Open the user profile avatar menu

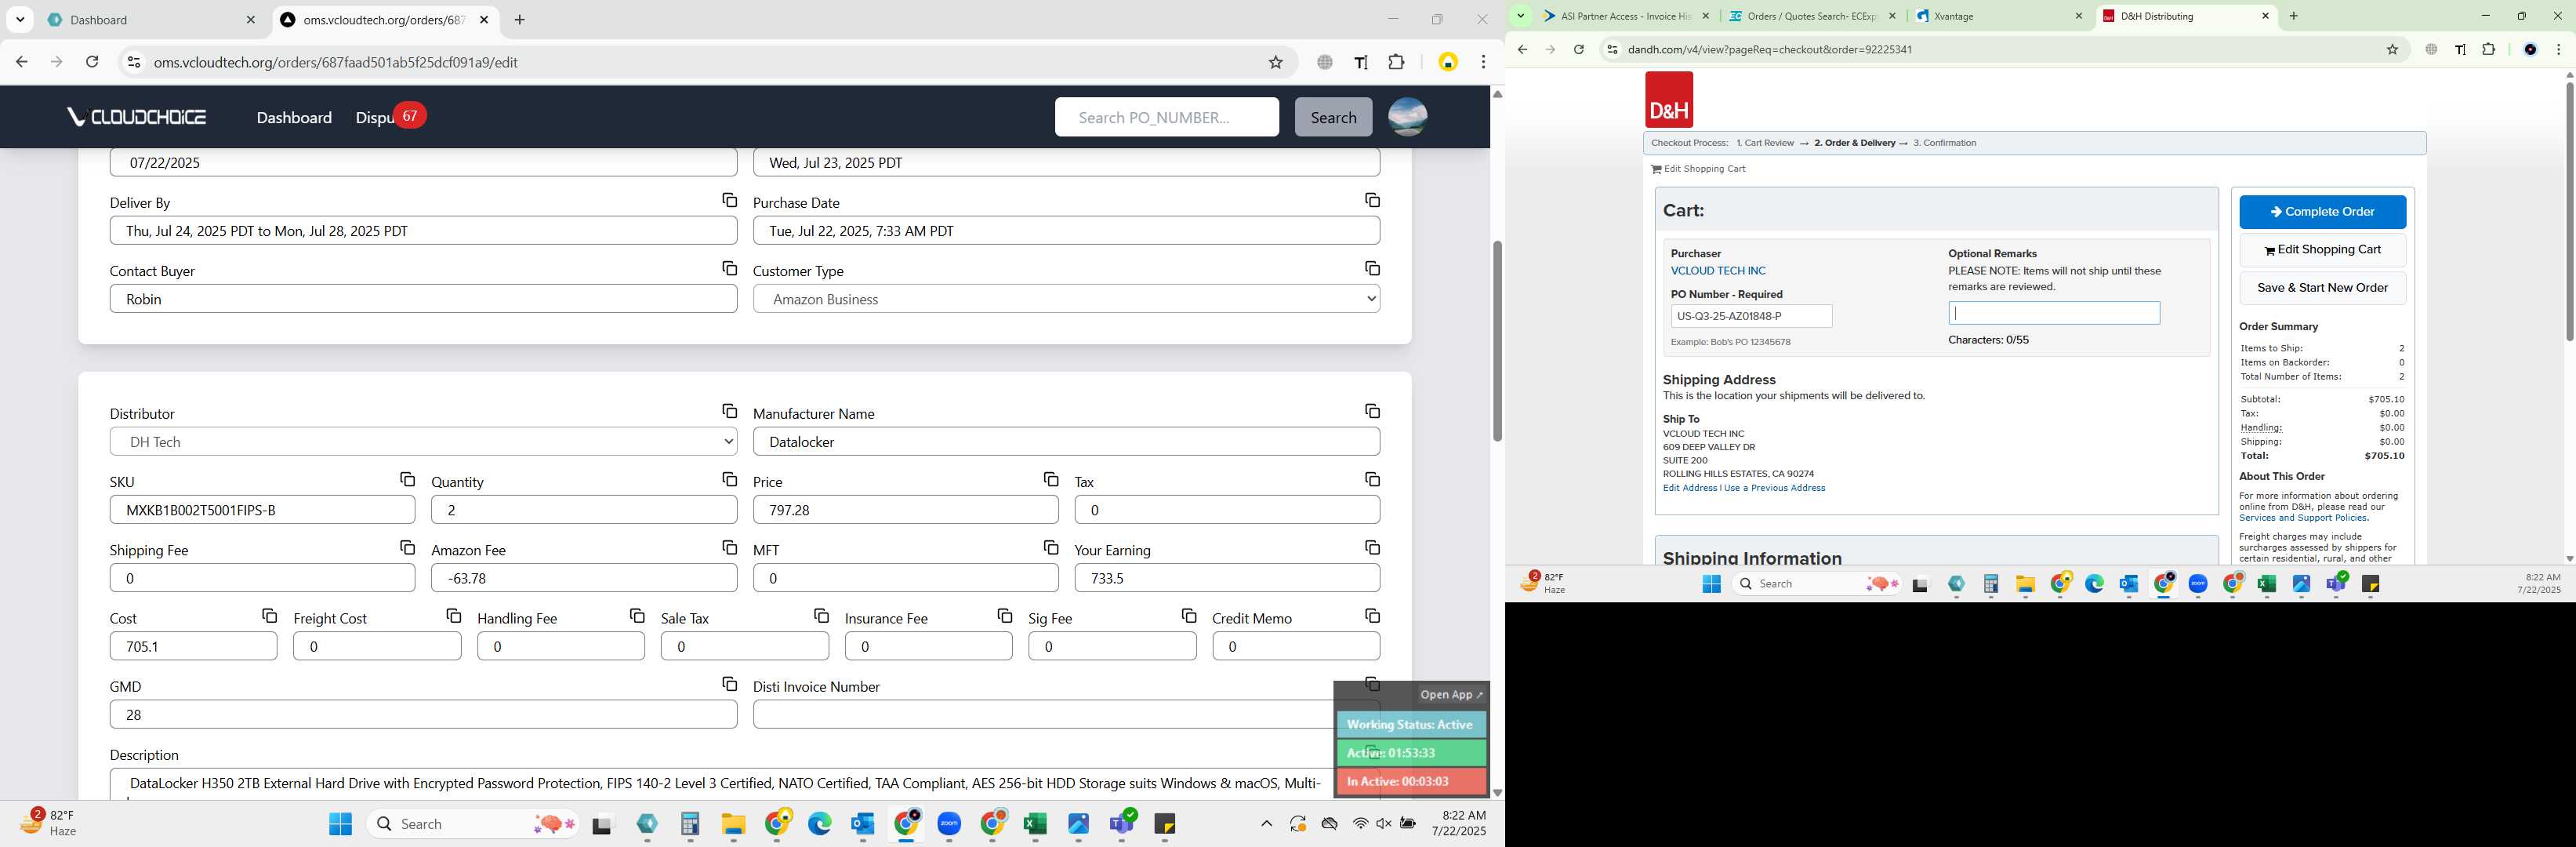(1407, 117)
